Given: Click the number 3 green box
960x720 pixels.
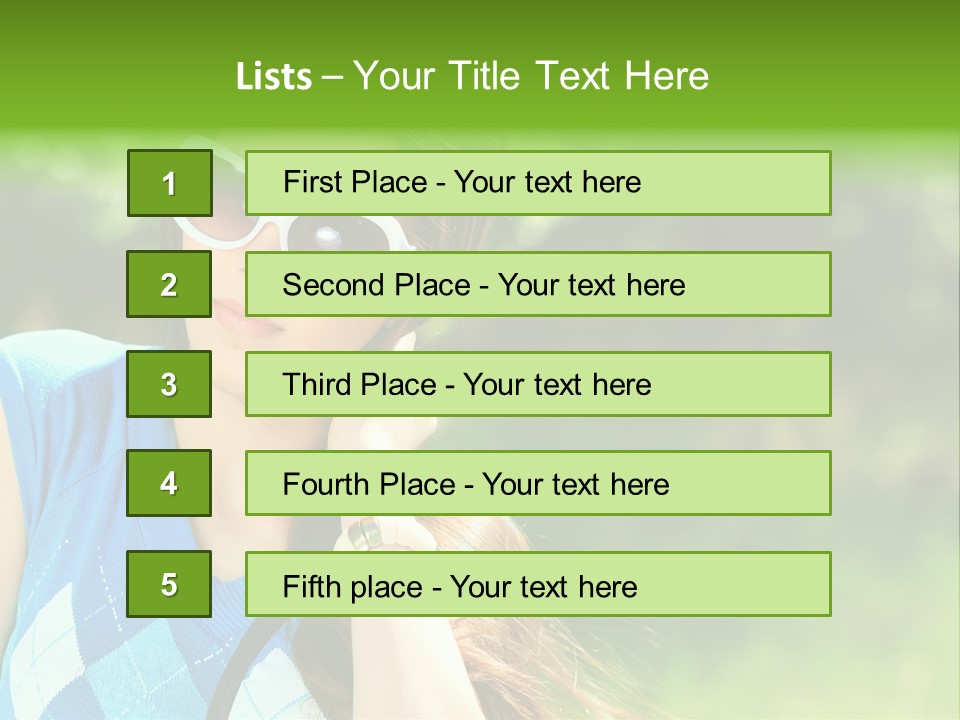Looking at the screenshot, I should point(169,384).
